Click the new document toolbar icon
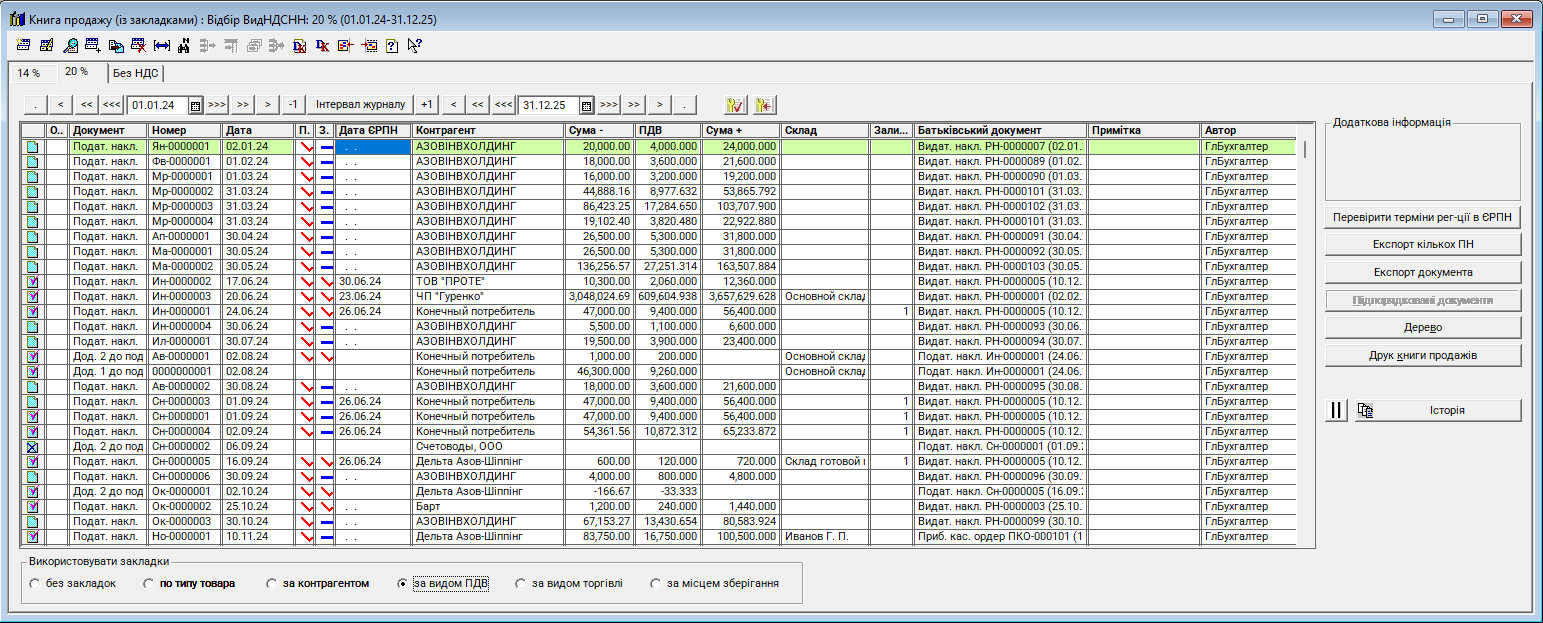1543x623 pixels. point(23,45)
